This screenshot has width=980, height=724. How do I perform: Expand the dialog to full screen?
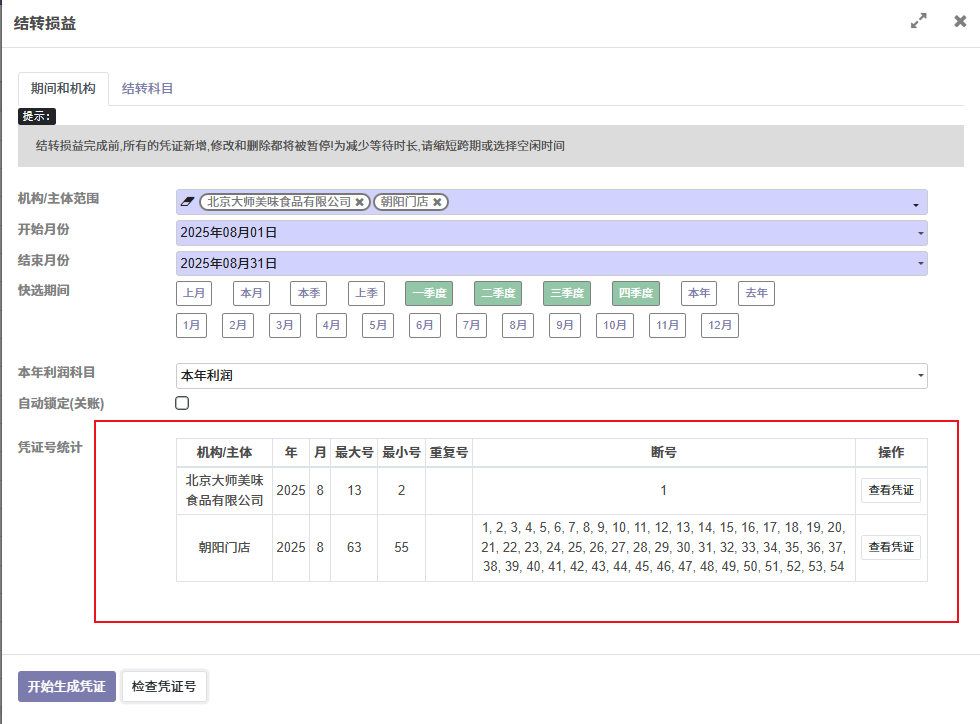click(x=918, y=21)
